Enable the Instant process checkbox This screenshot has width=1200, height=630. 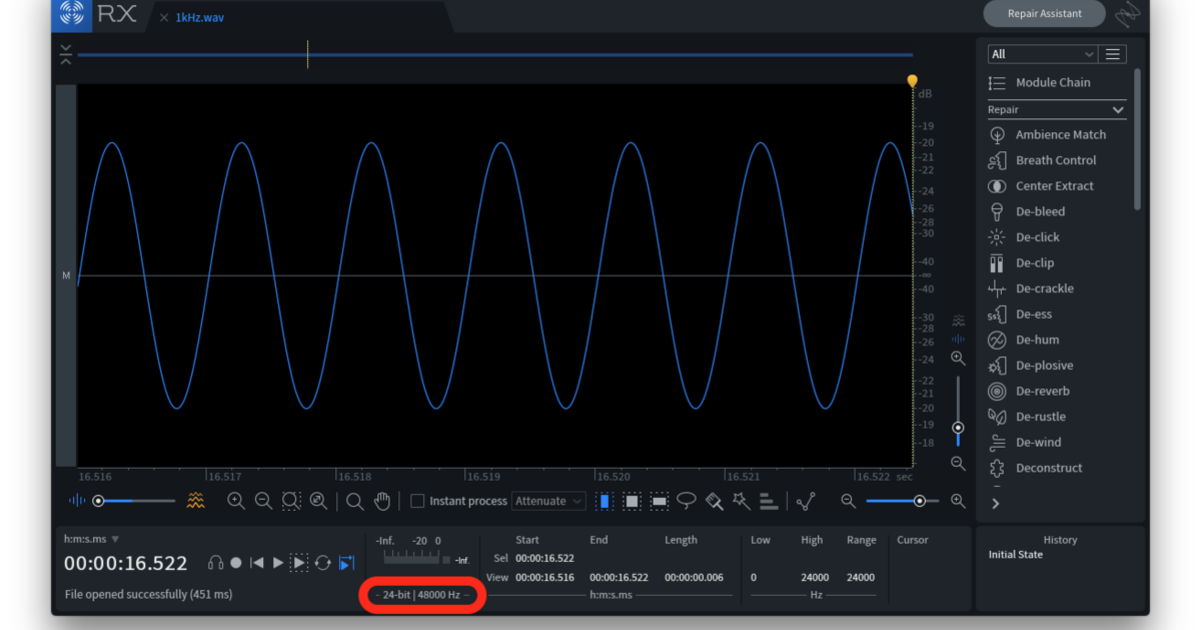point(415,500)
